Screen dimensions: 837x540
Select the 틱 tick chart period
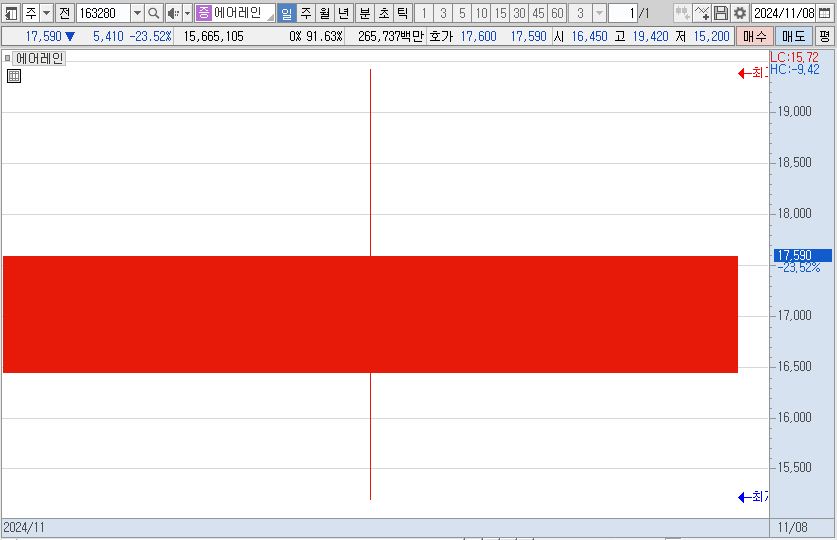pos(403,13)
